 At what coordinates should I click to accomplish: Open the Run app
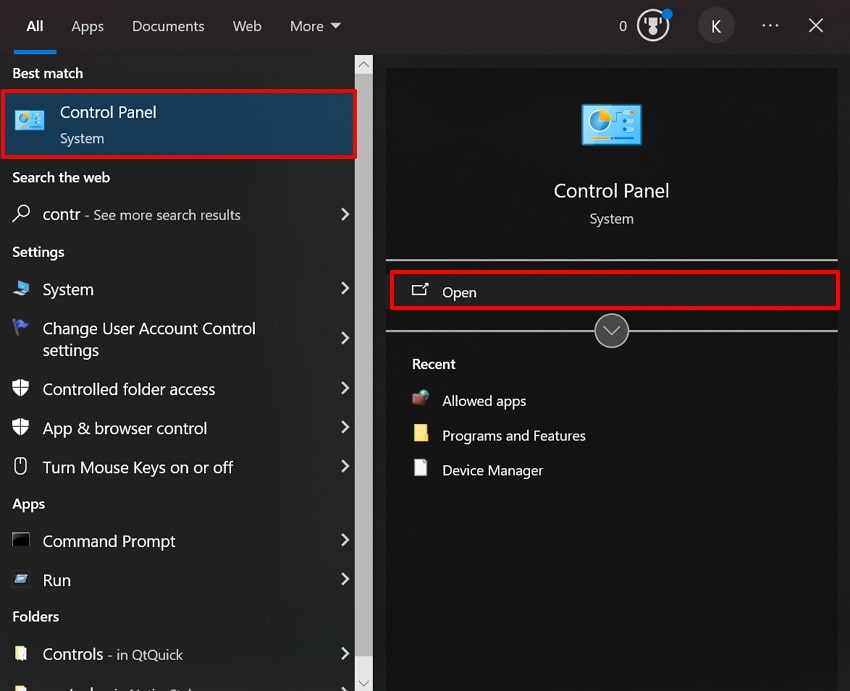pos(56,580)
